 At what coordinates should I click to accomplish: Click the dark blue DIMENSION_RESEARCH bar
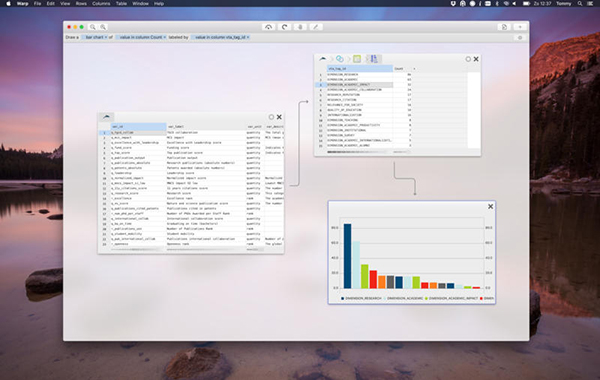point(347,256)
